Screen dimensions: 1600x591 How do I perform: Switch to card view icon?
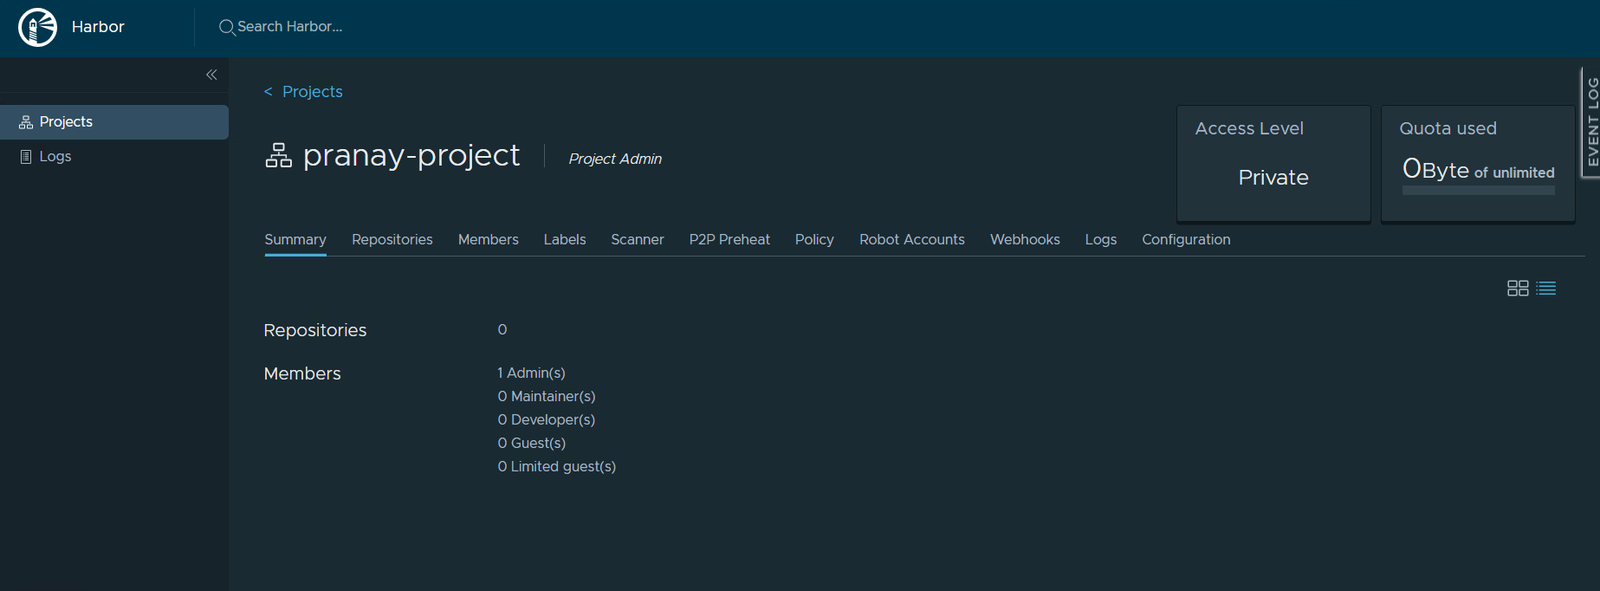pos(1518,288)
